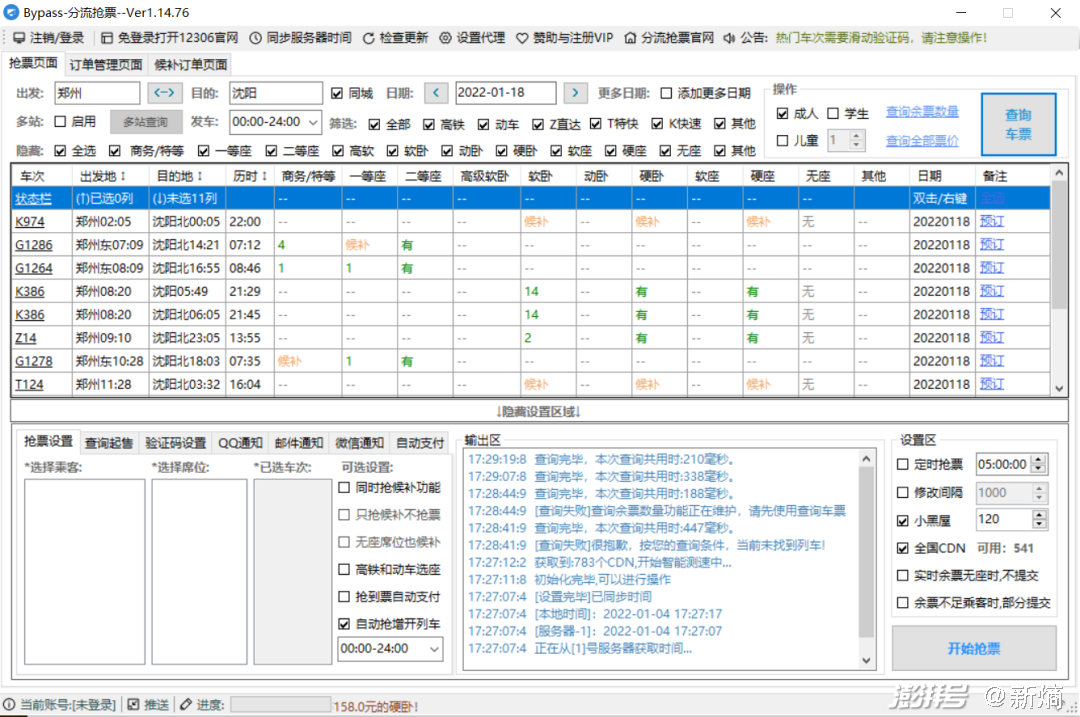This screenshot has height=717, width=1080.
Task: Swap departure and destination stations
Action: point(164,93)
